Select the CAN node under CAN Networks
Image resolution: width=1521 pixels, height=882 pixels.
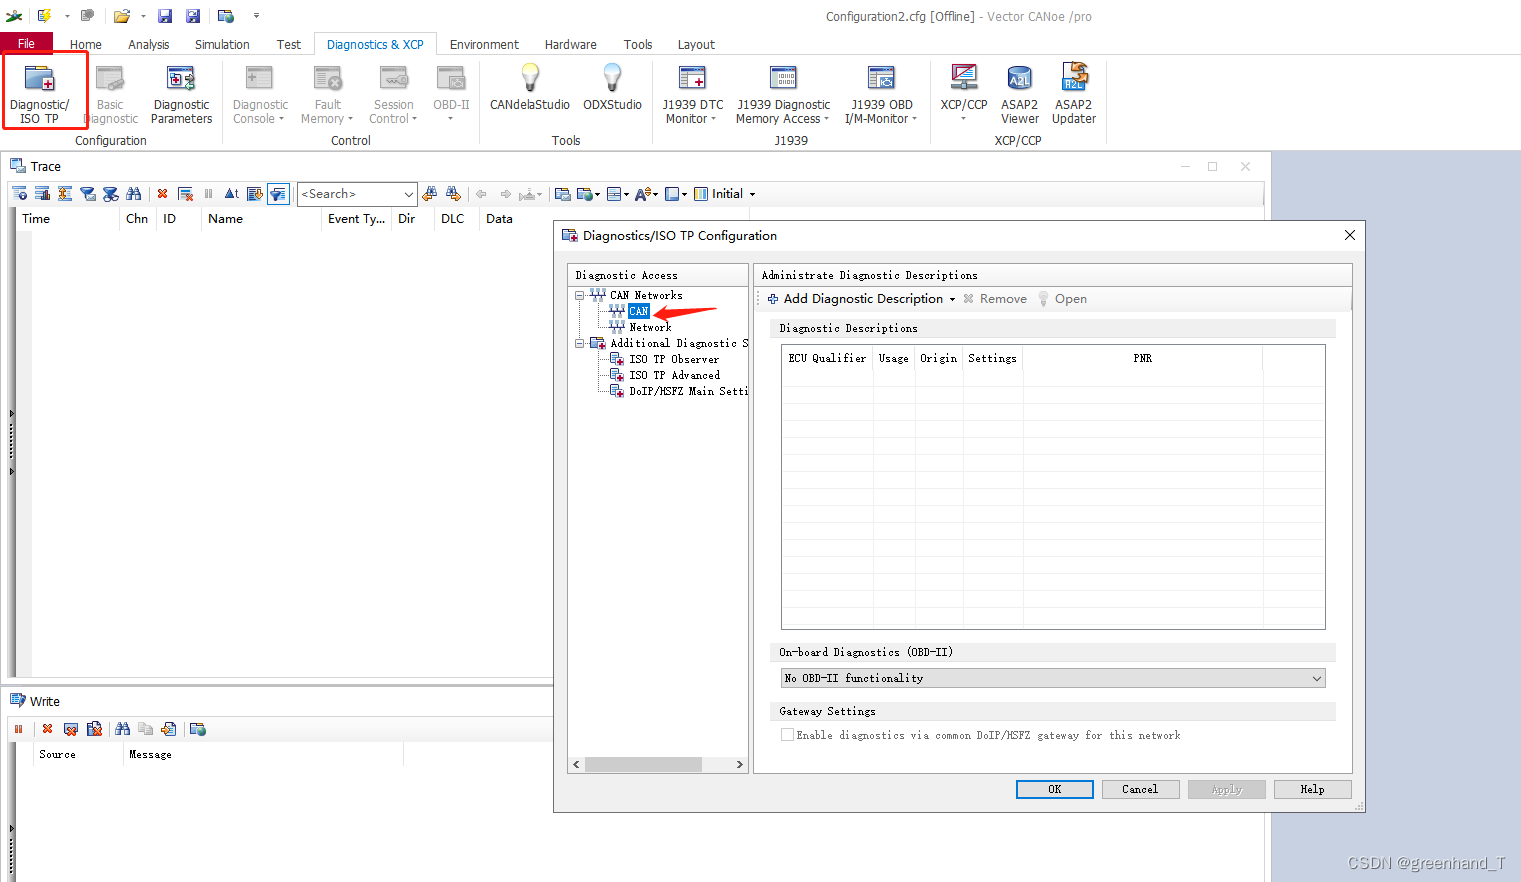638,312
